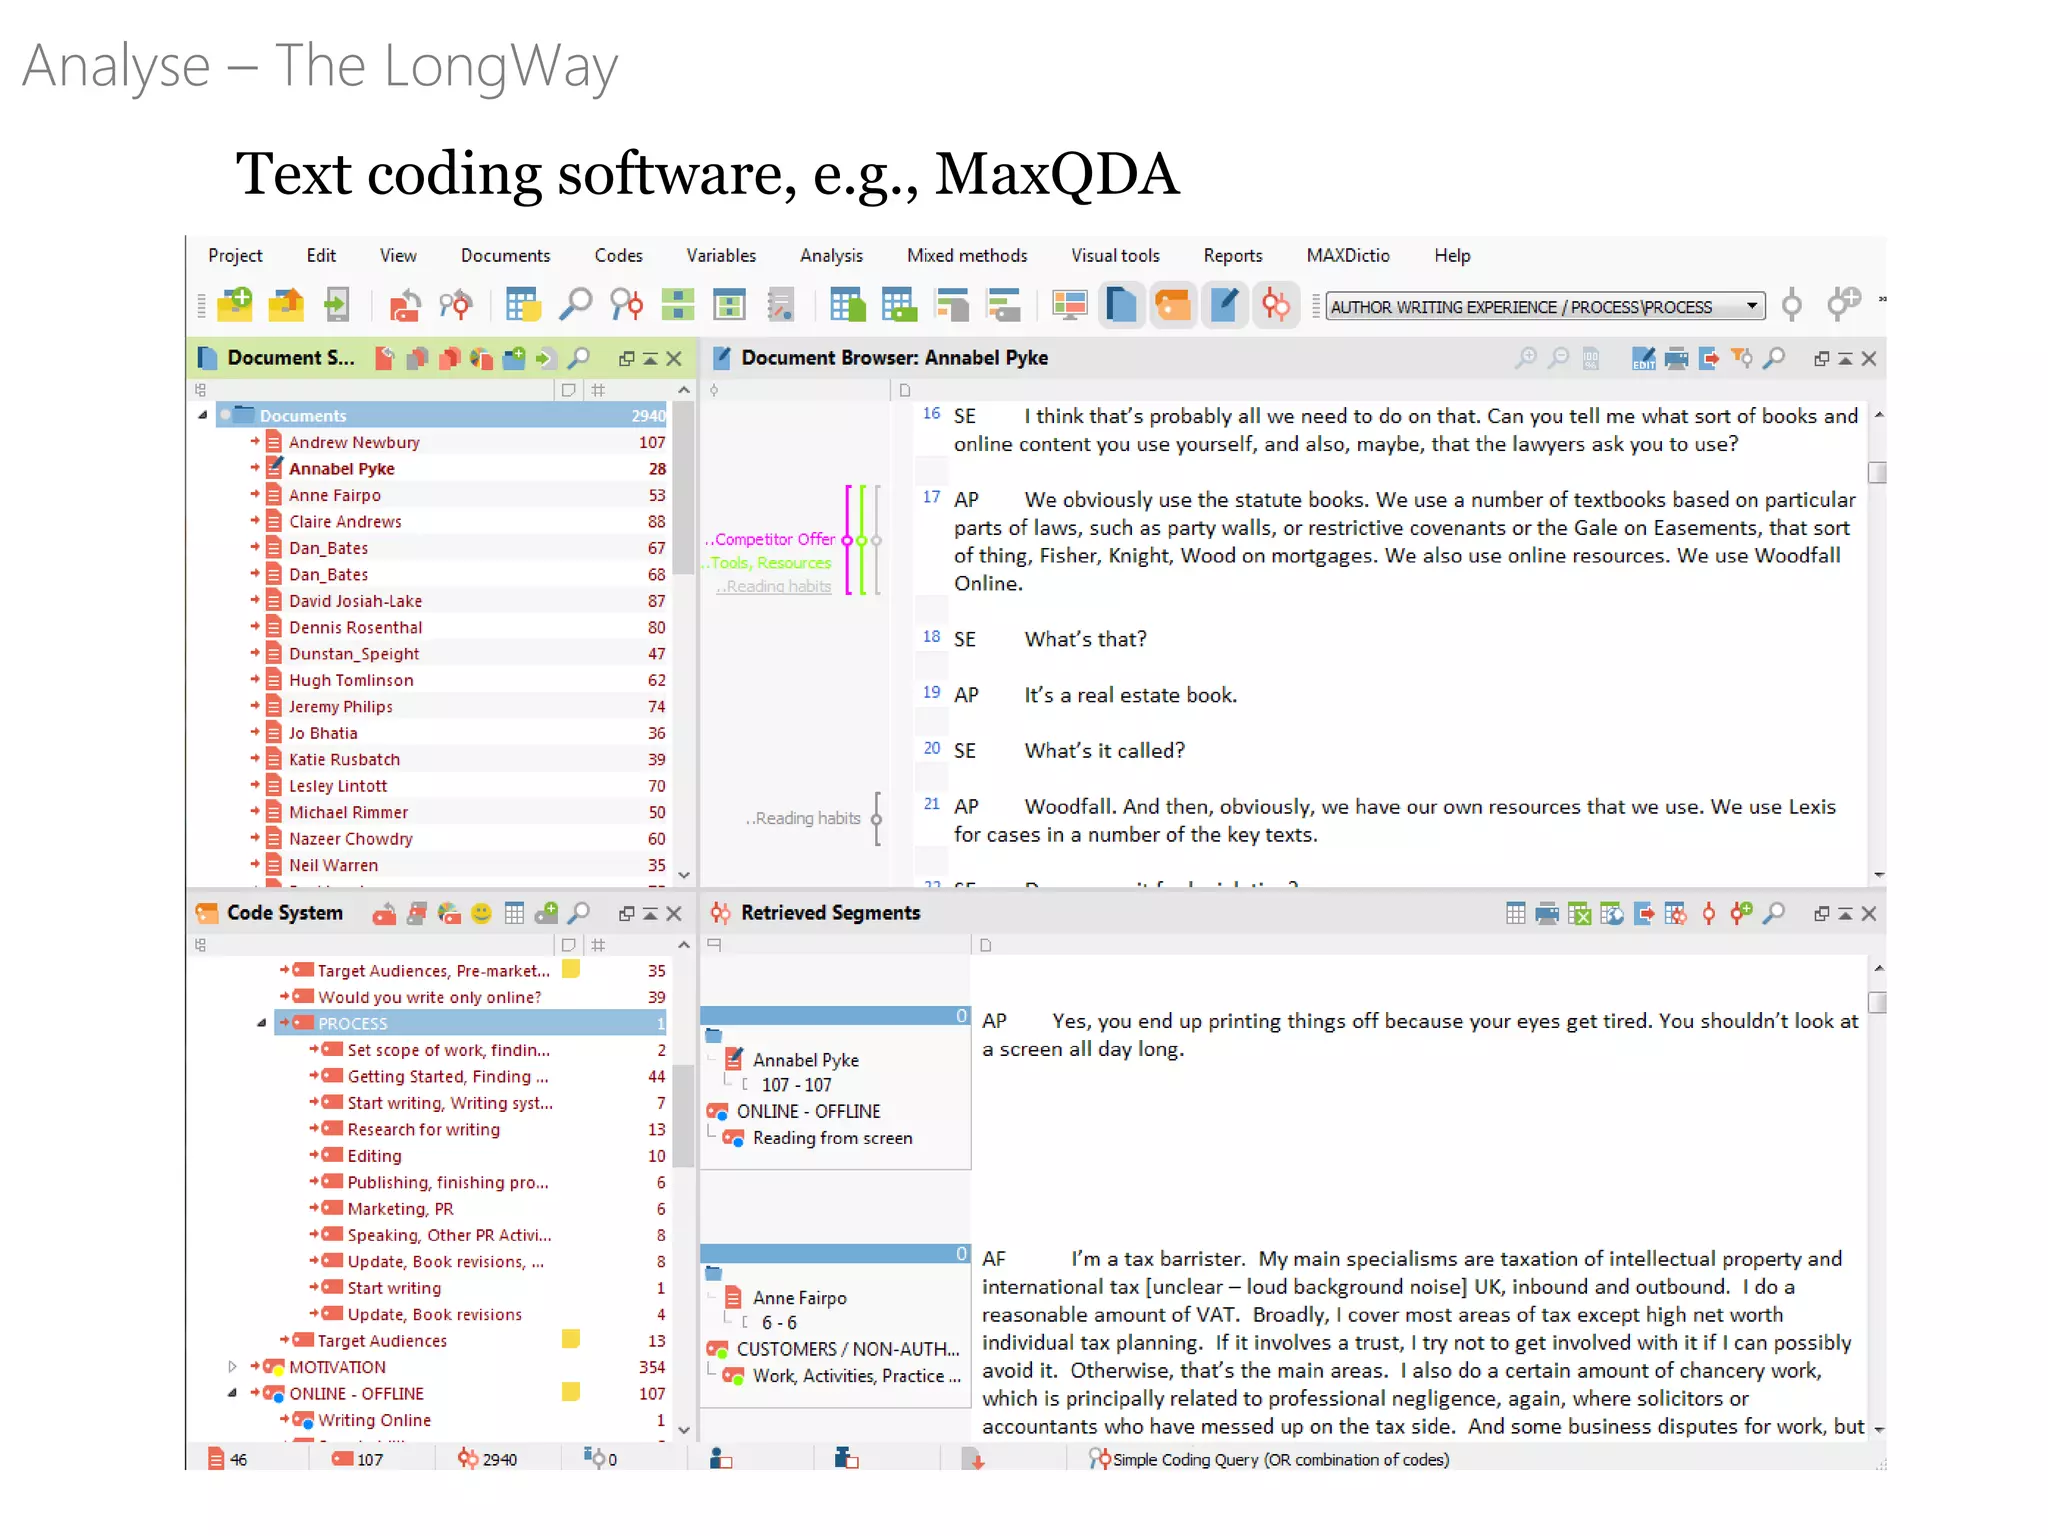Print the document from Document Browser
Screen dimensions: 2048x1536
click(x=1676, y=358)
